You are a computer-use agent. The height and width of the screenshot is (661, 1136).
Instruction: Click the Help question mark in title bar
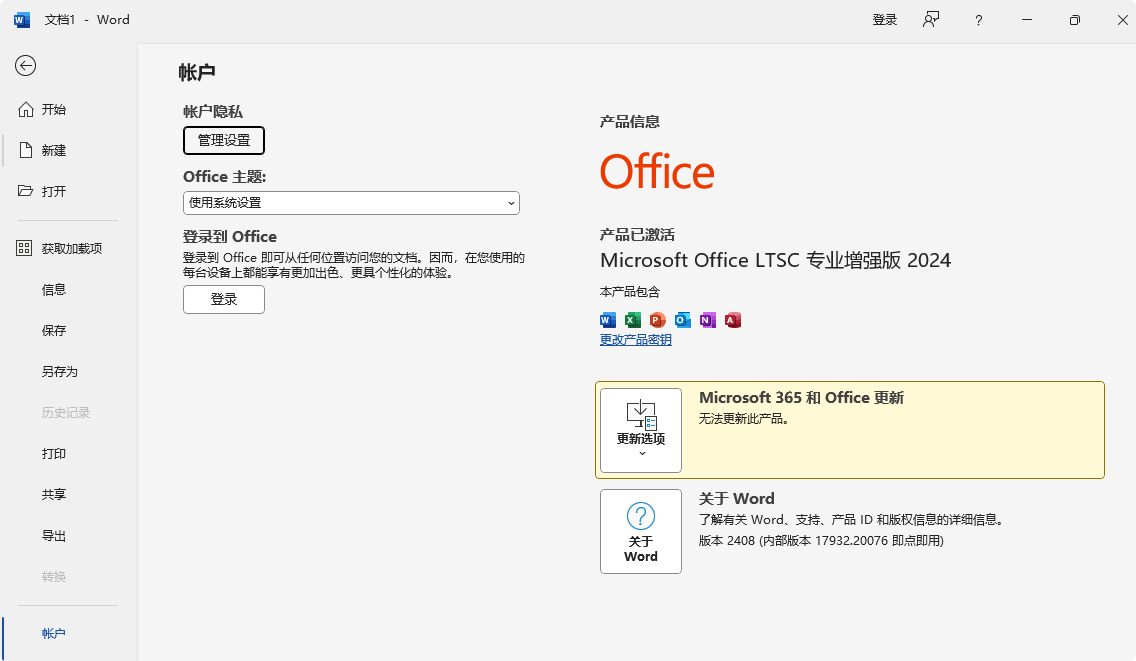coord(978,20)
